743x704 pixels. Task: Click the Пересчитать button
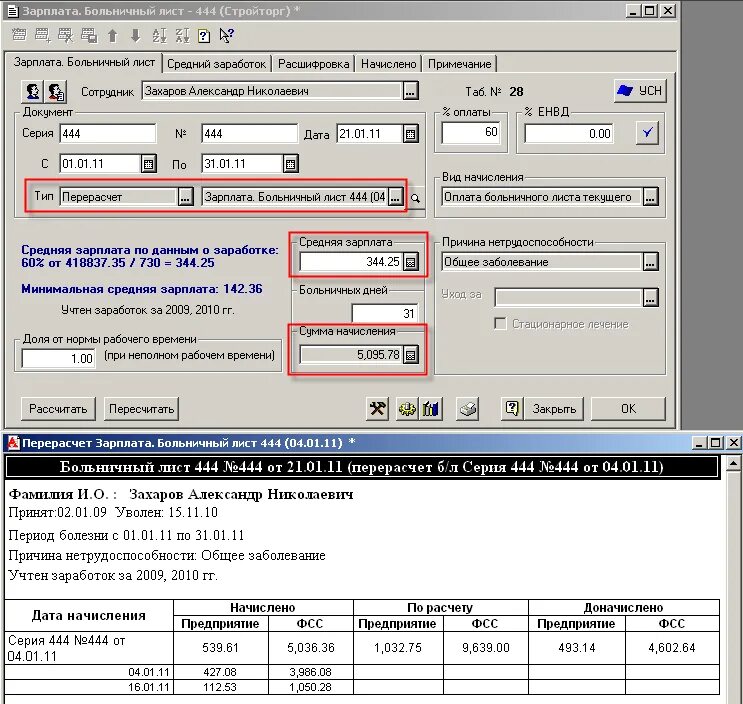141,409
